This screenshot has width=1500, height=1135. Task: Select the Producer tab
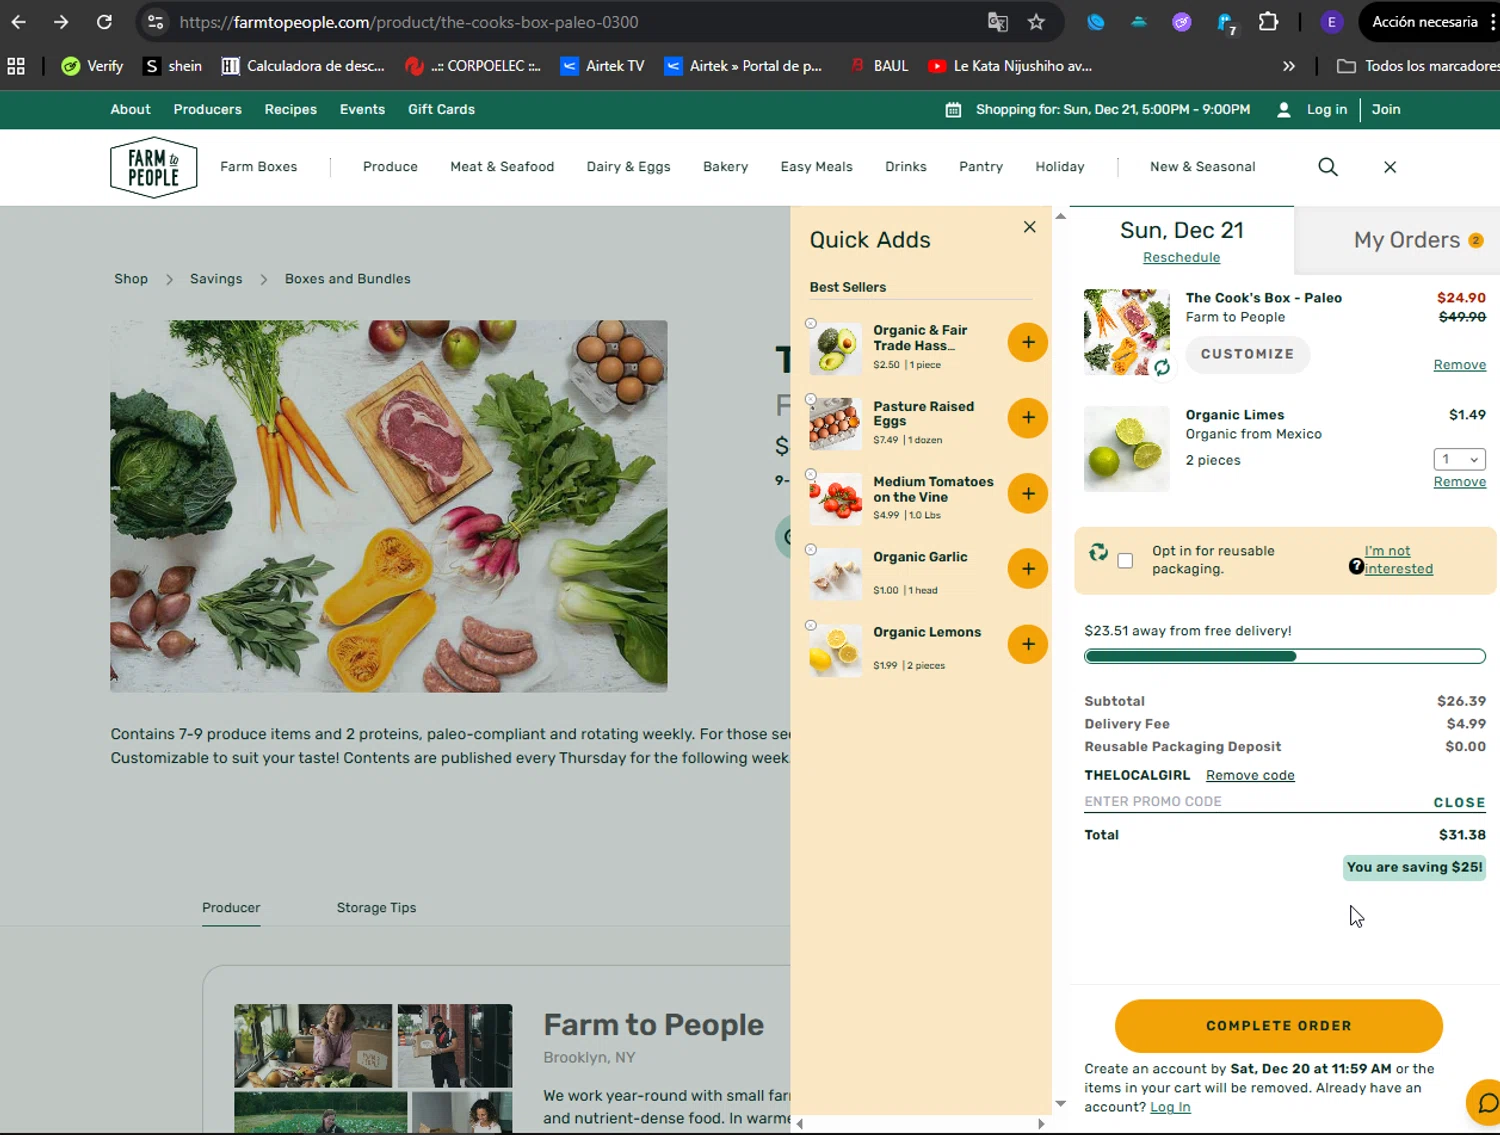coord(231,908)
